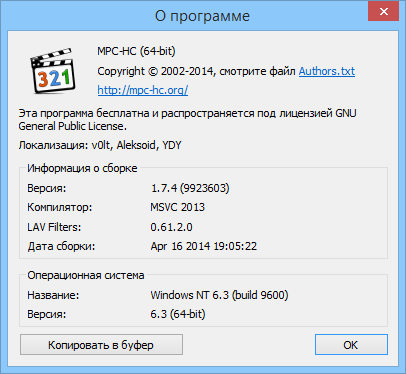Click the compiler value MSVC 2013
Screen dimensions: 406x374
click(x=177, y=207)
